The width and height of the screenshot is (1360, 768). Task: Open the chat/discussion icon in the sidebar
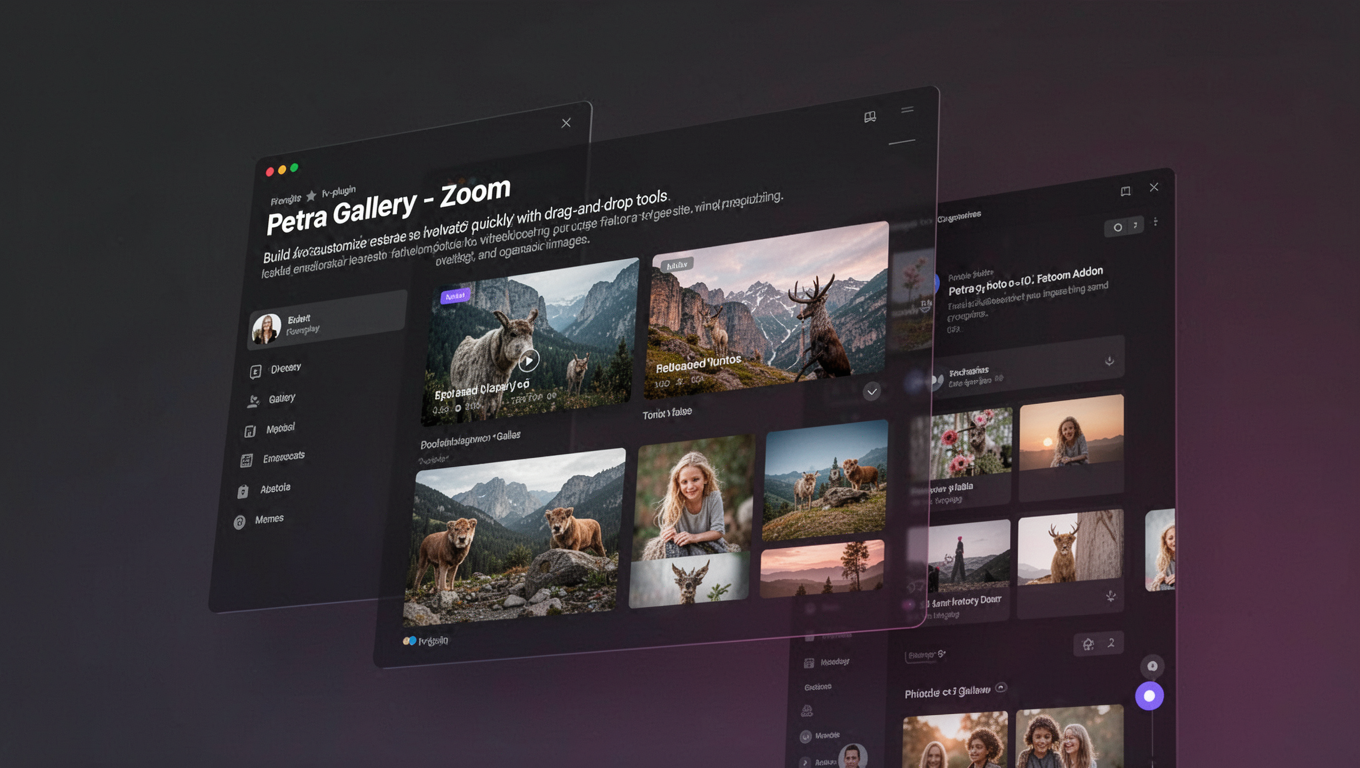(254, 370)
